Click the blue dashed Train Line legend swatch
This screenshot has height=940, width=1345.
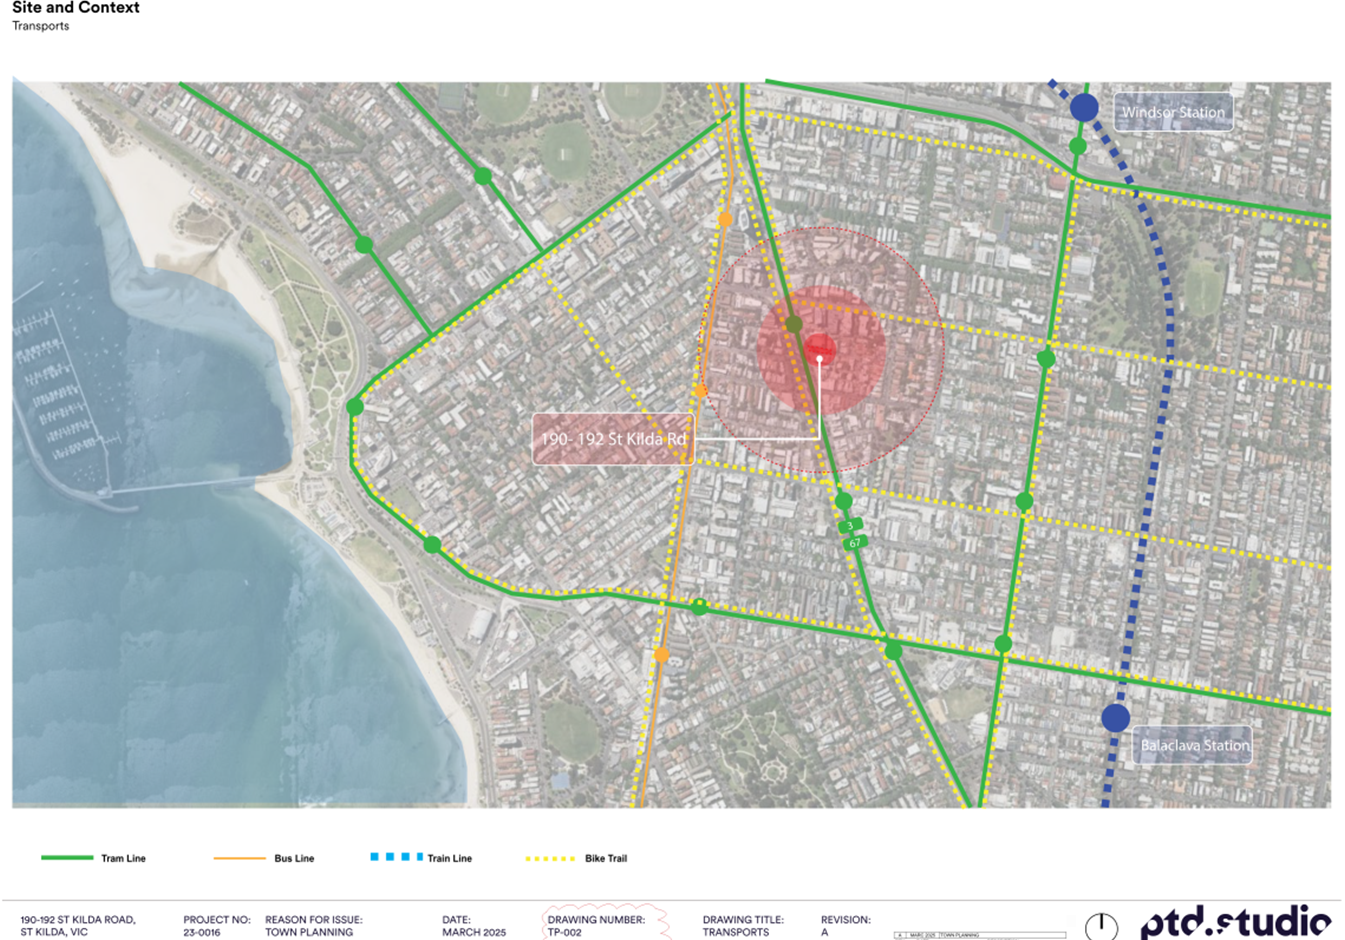[396, 857]
